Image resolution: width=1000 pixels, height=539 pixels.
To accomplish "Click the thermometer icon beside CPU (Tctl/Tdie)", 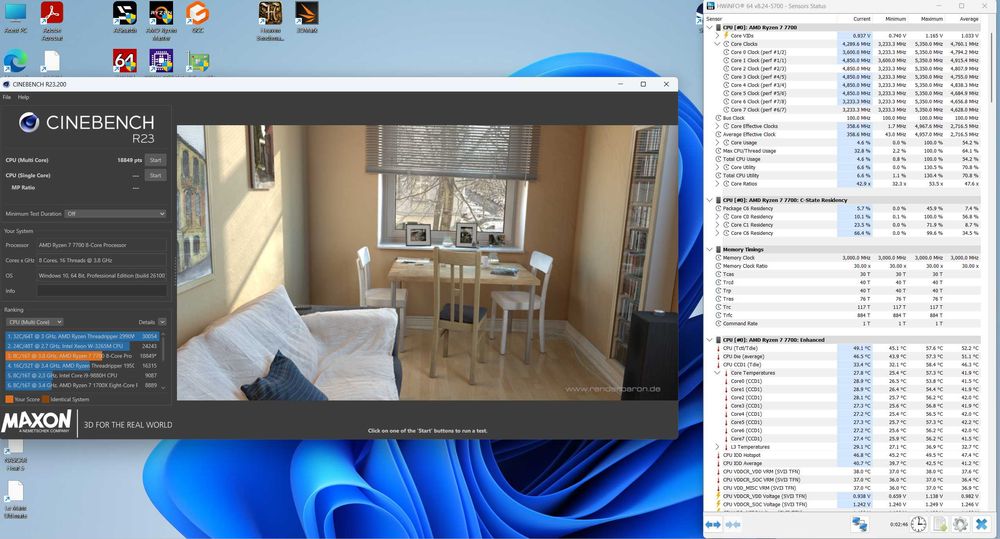I will (x=719, y=348).
